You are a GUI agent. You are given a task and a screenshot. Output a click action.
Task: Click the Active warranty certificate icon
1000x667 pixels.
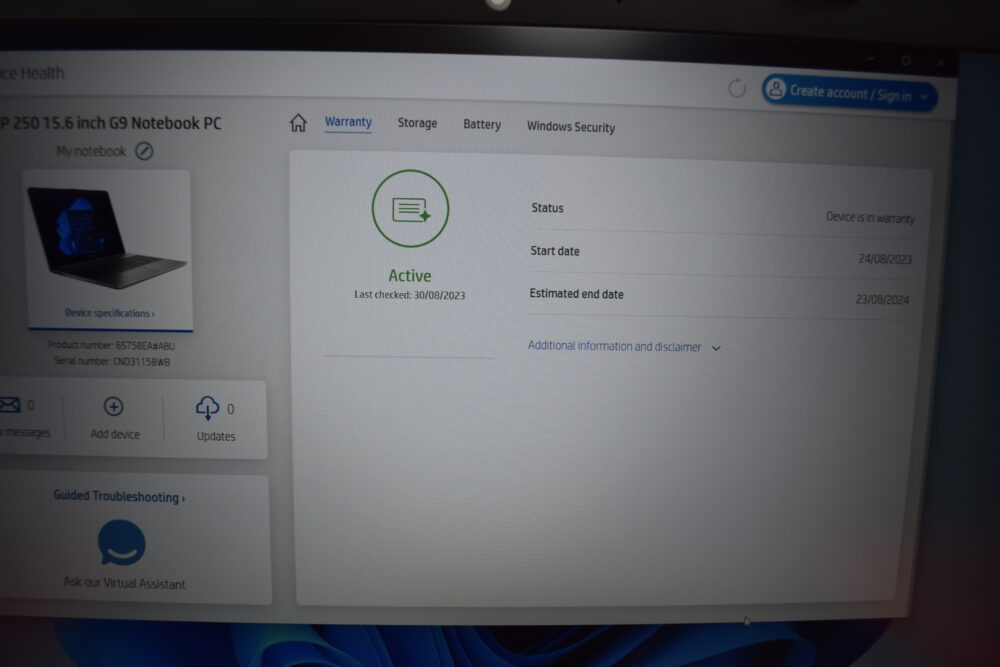coord(410,209)
